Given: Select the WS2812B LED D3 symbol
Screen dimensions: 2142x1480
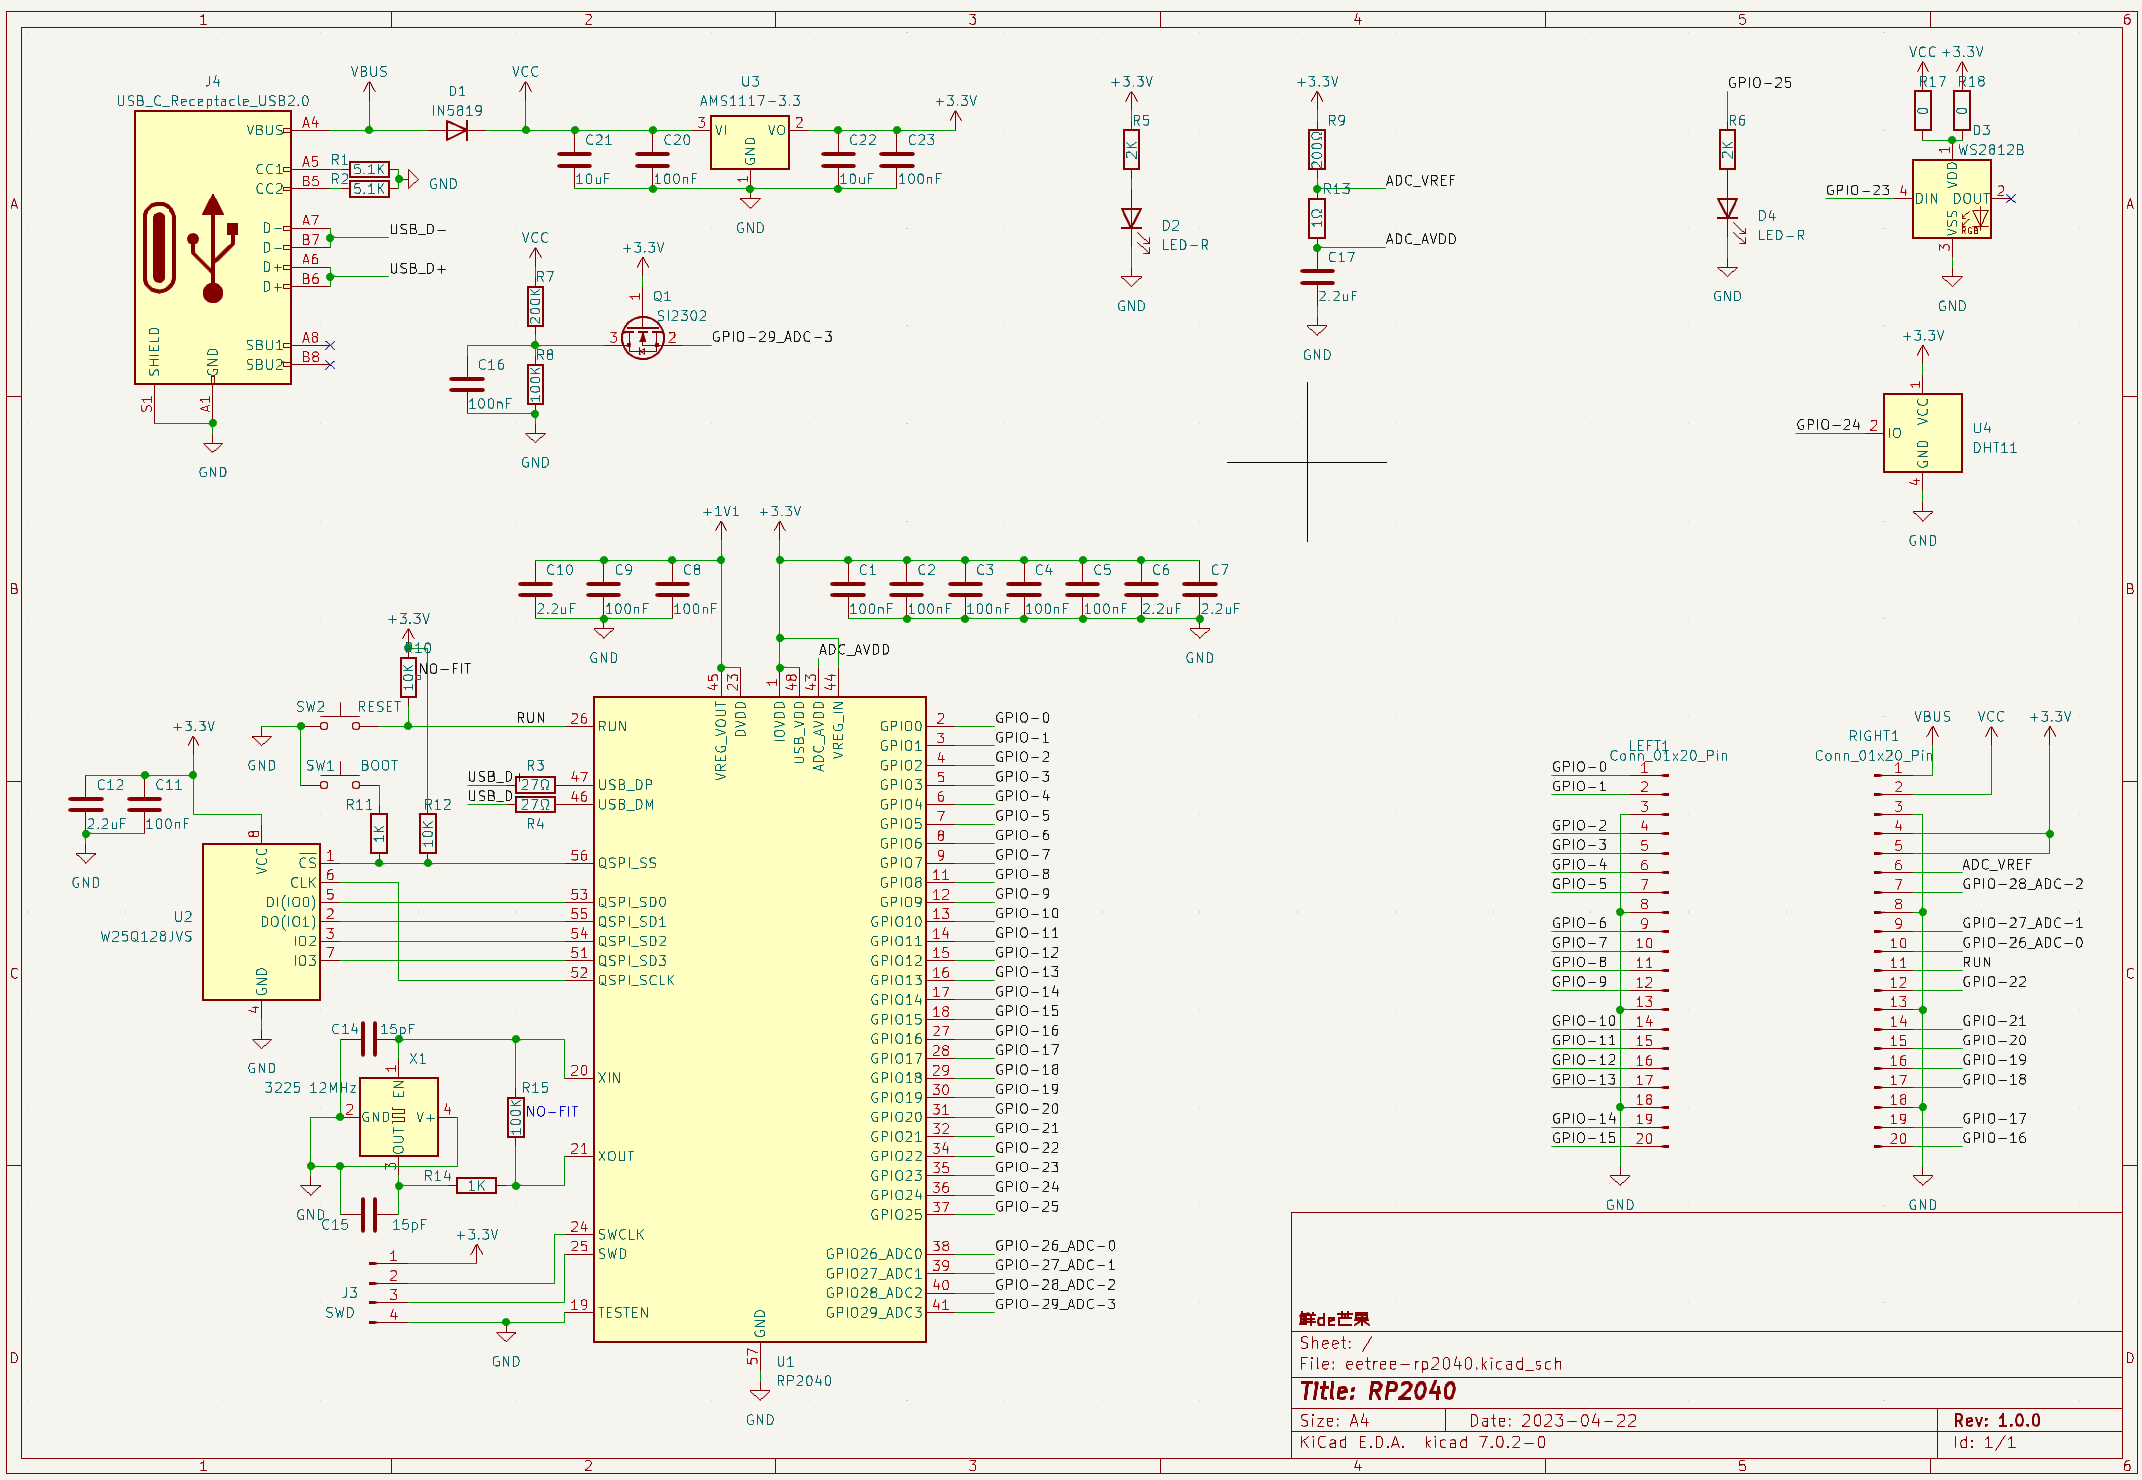Looking at the screenshot, I should [1950, 199].
